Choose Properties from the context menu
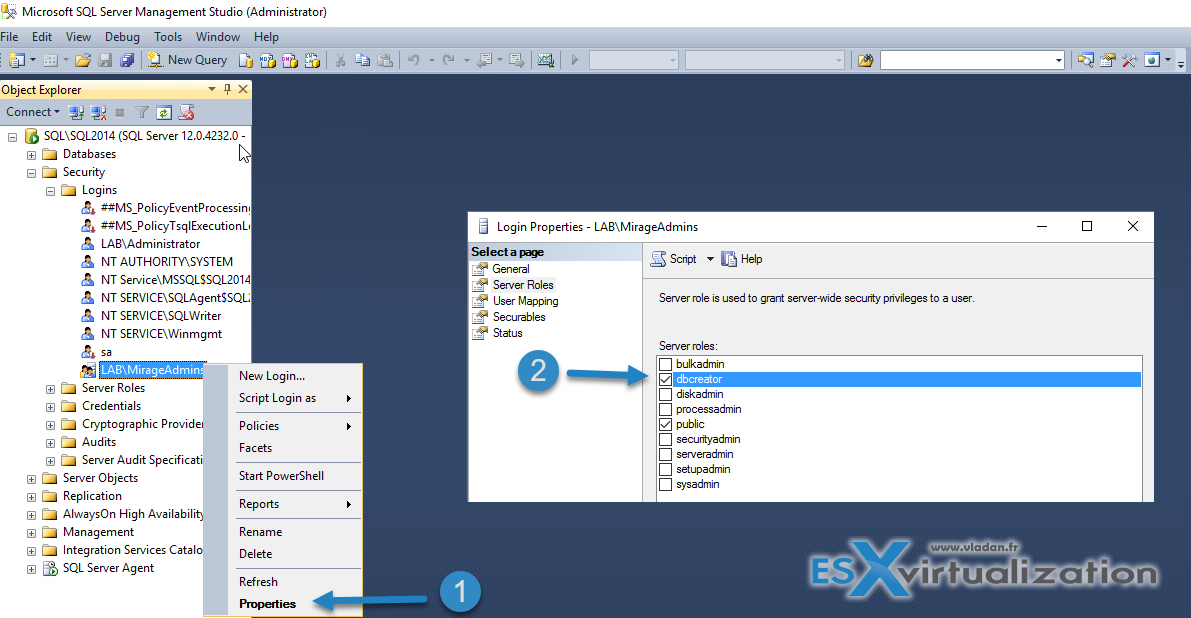Viewport: 1191px width, 618px height. point(267,604)
